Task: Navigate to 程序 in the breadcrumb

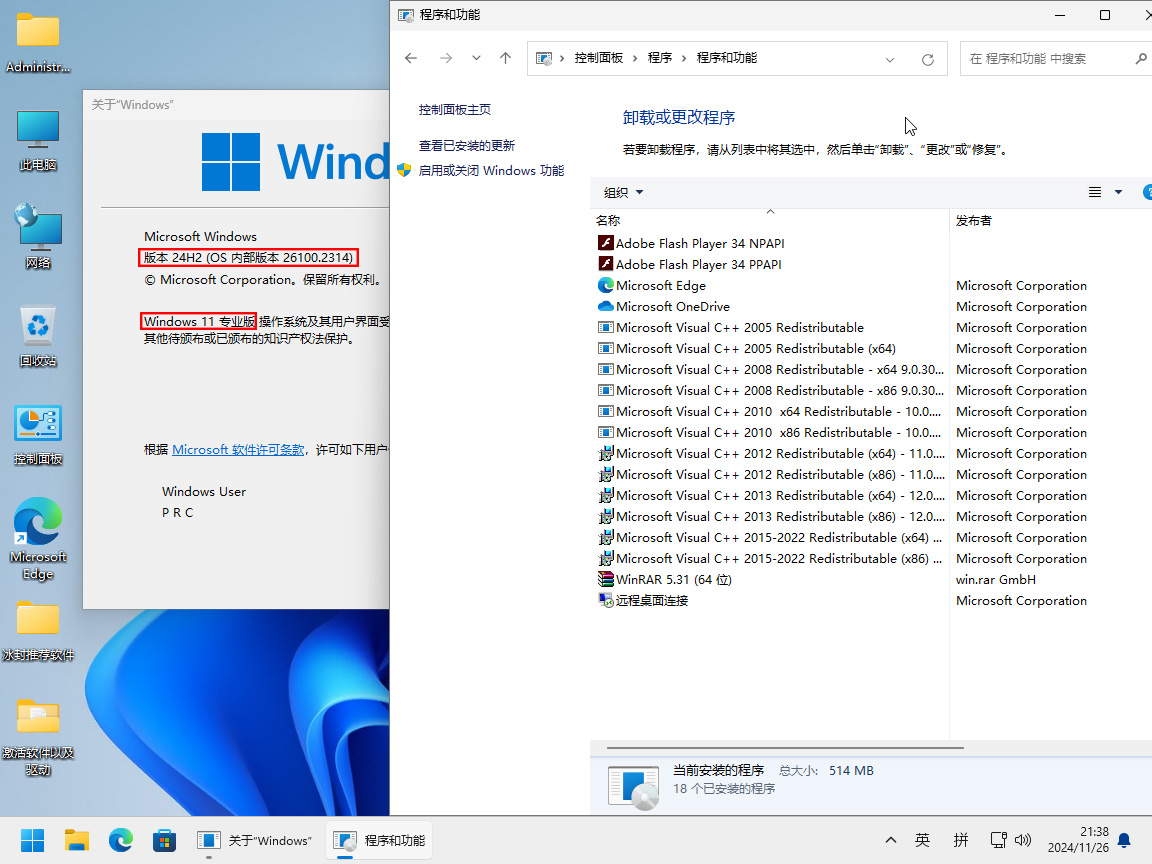Action: coord(660,58)
